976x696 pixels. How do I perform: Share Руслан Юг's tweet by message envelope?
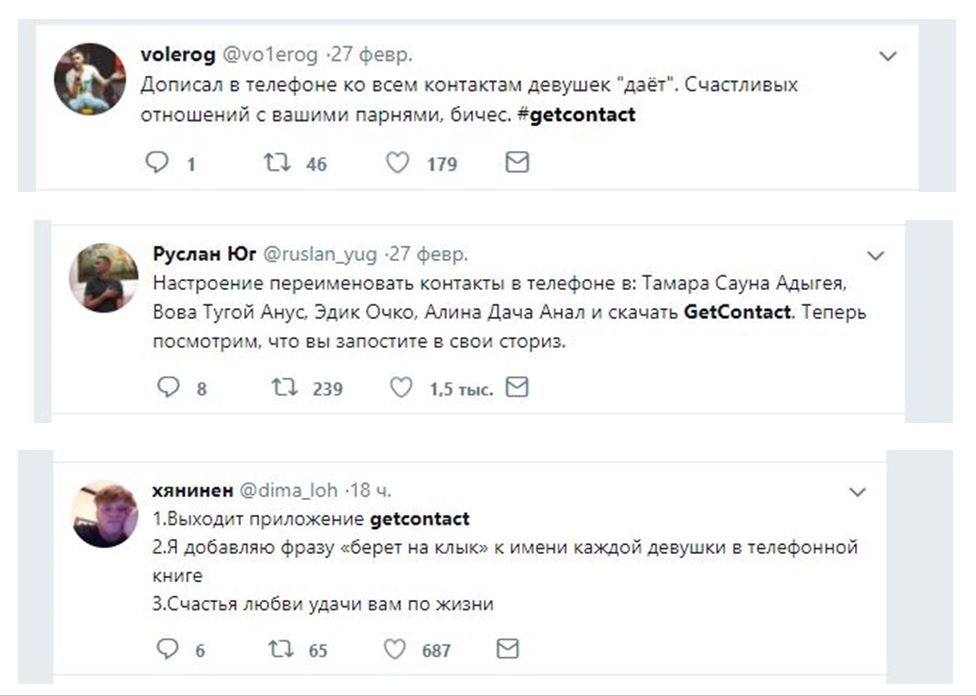click(516, 387)
